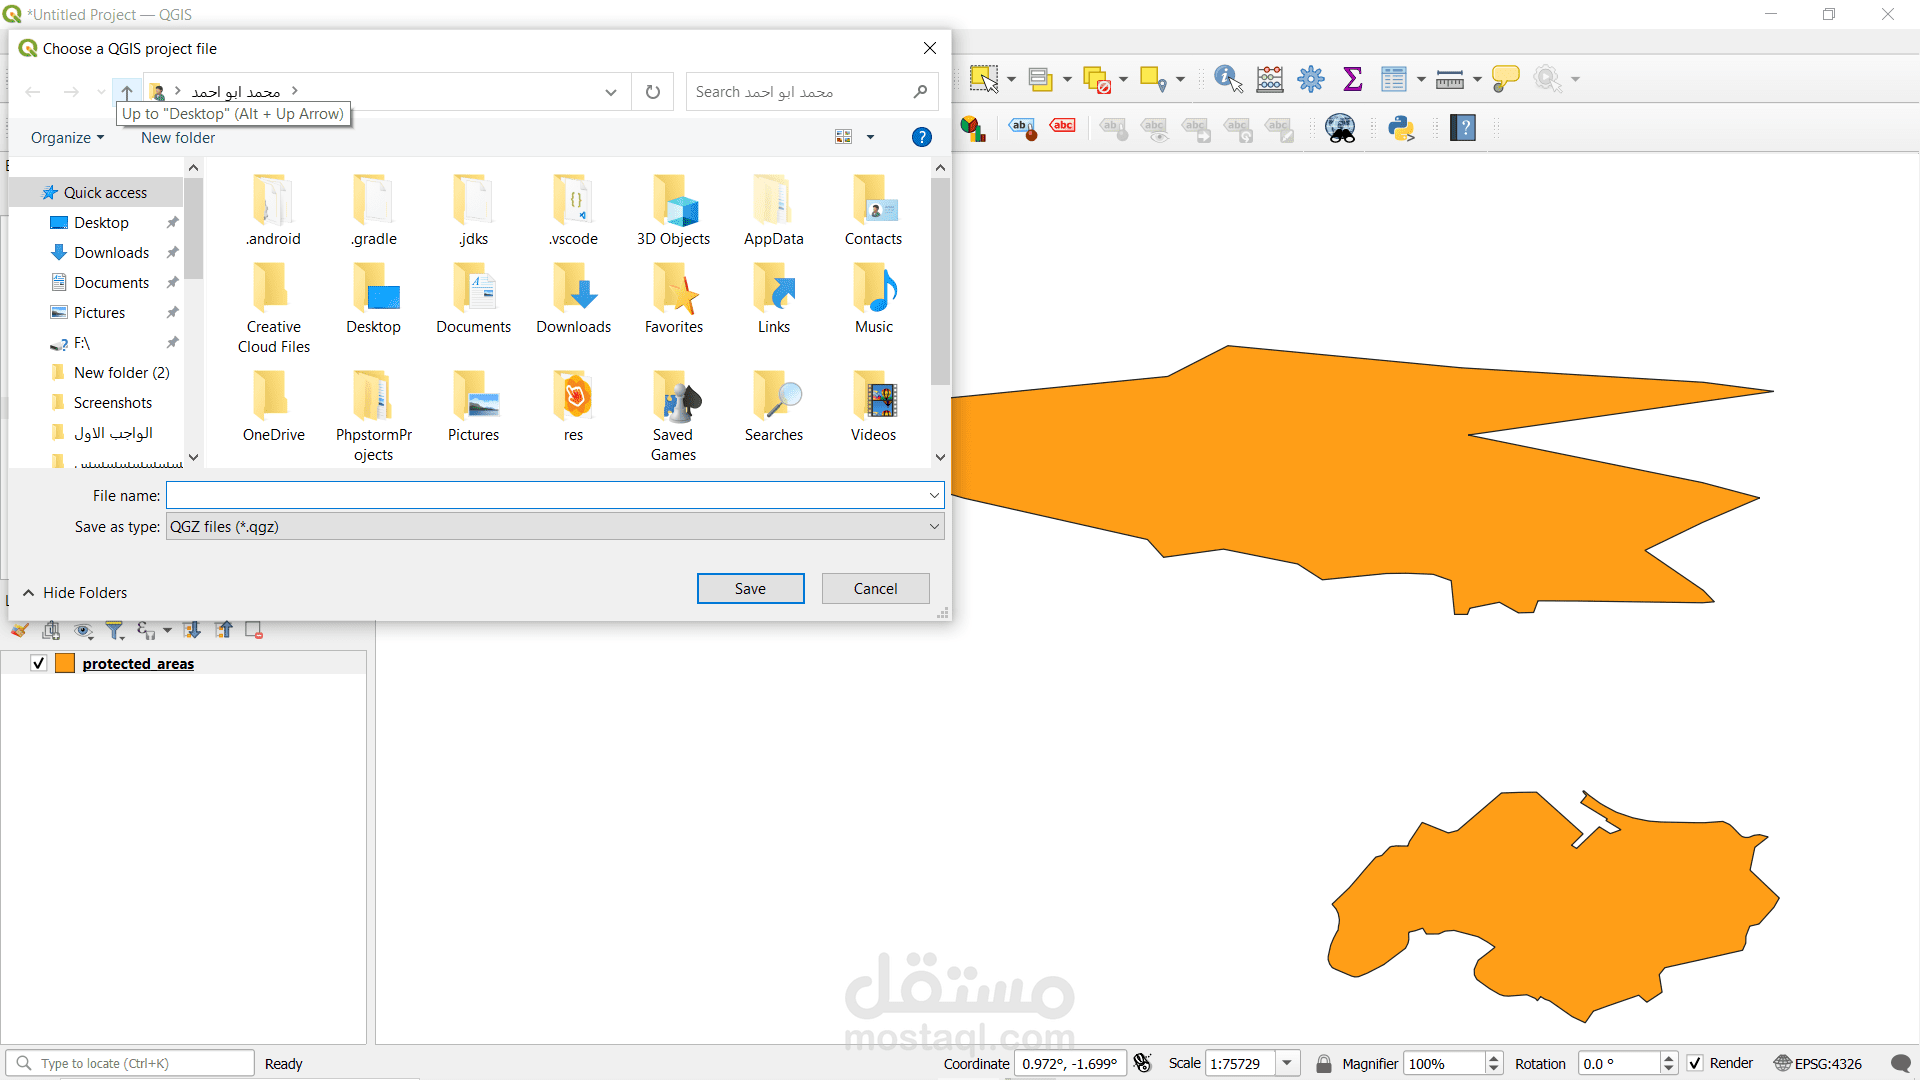Activate the Identify Features tool

point(1228,79)
